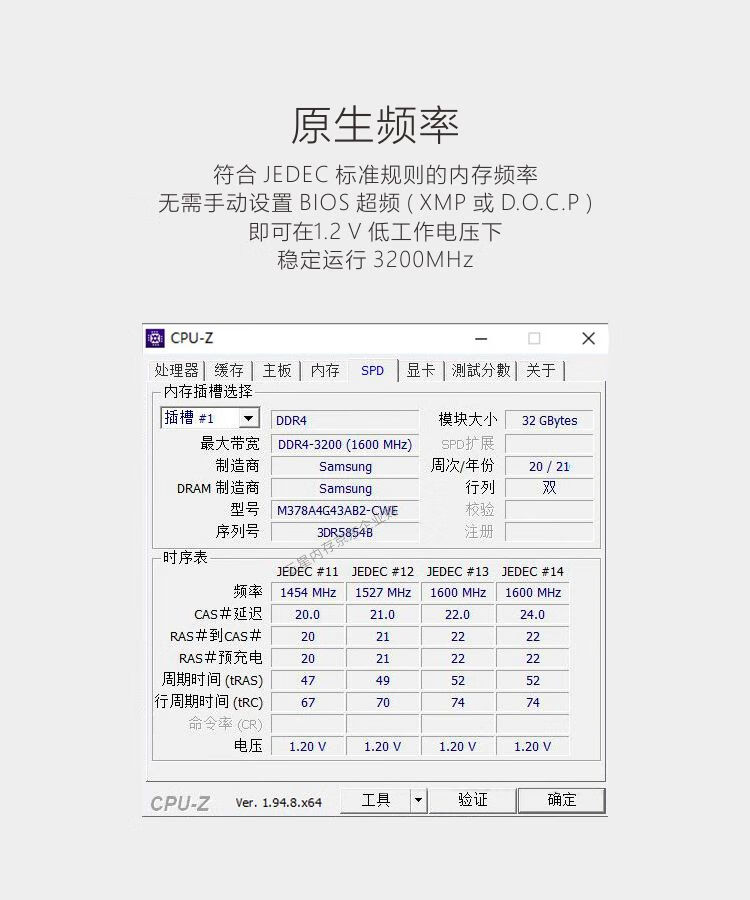The width and height of the screenshot is (750, 900).
Task: Click the 行周期时间 (tRC) label
Action: pyautogui.click(x=208, y=701)
